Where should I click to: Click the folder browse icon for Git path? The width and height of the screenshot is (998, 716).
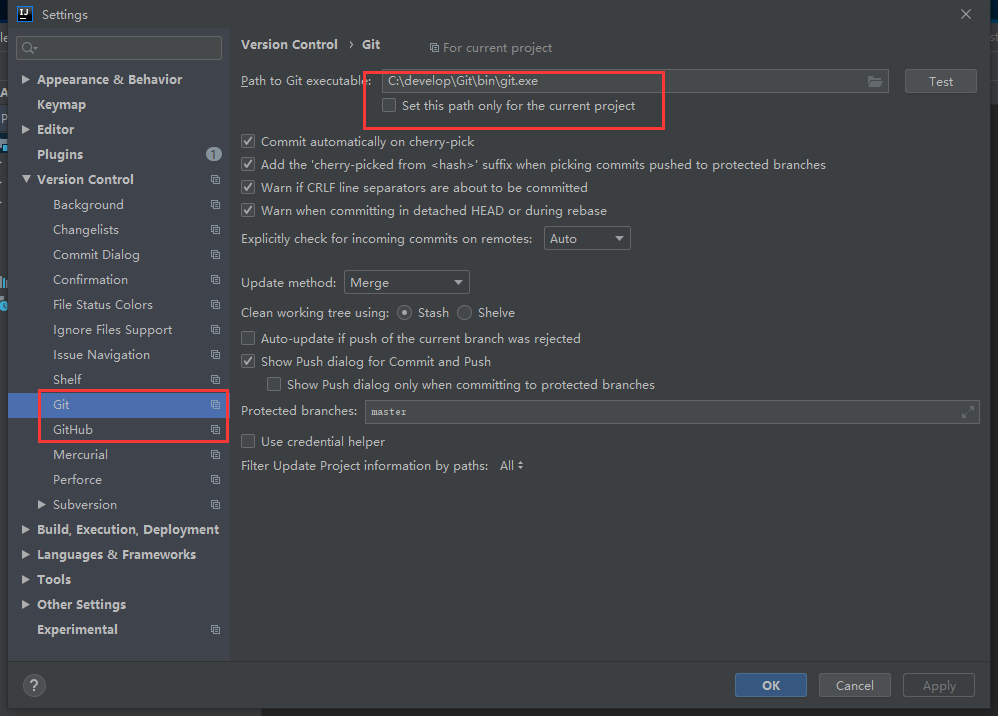pos(875,81)
